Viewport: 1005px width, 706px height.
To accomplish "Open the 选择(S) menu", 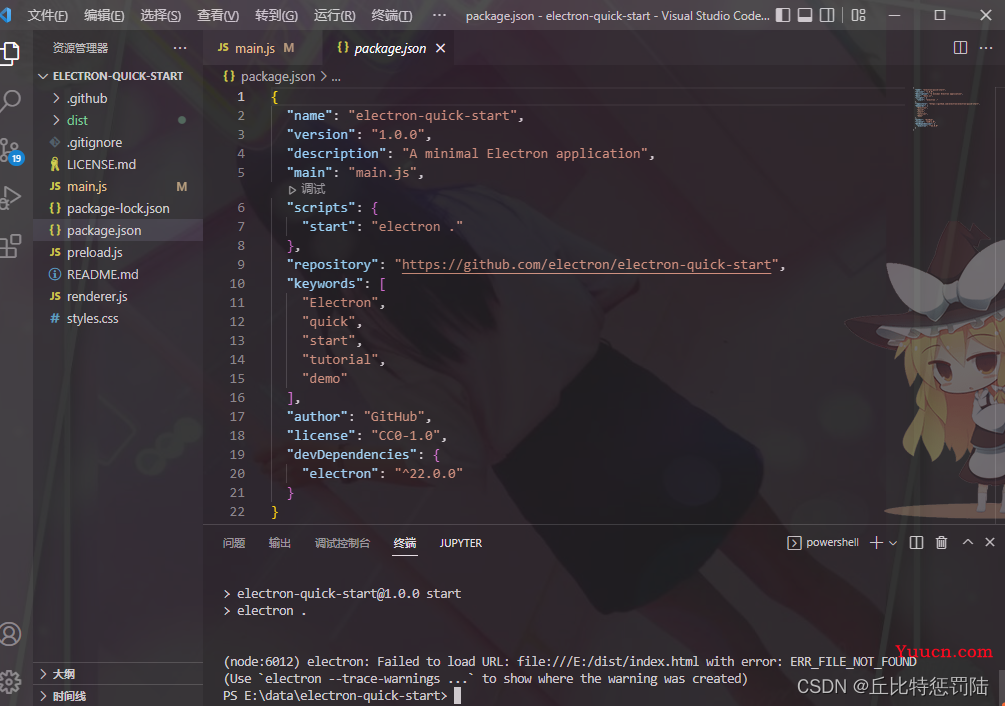I will click(160, 15).
